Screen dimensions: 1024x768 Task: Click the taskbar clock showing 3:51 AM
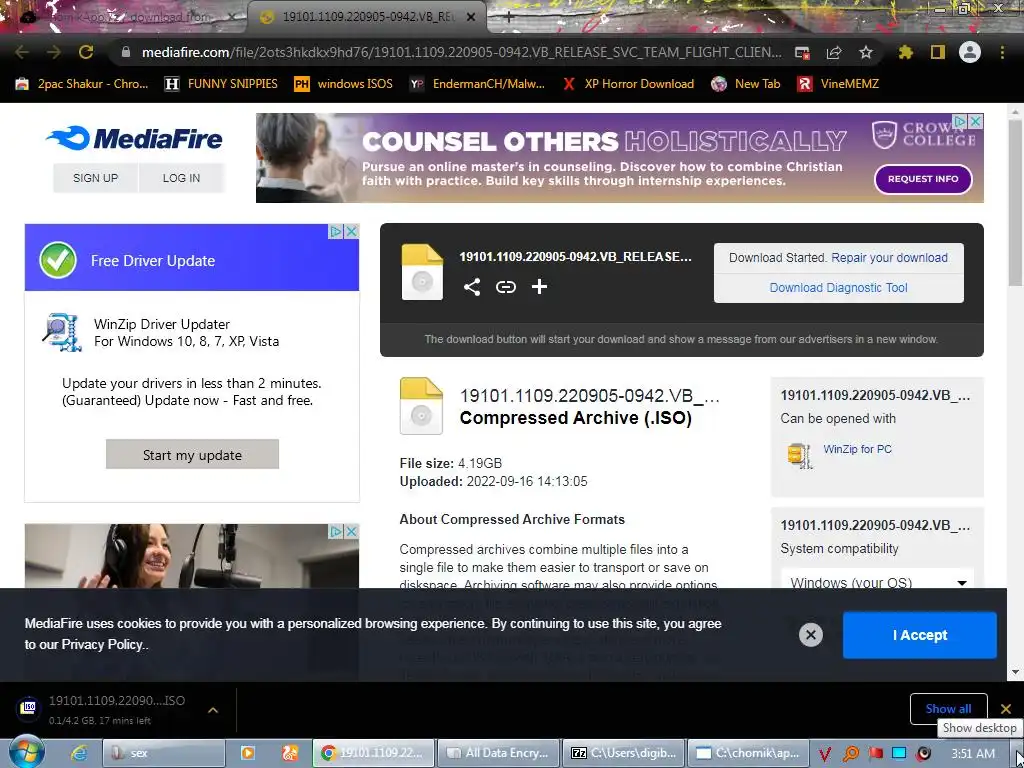pyautogui.click(x=973, y=754)
